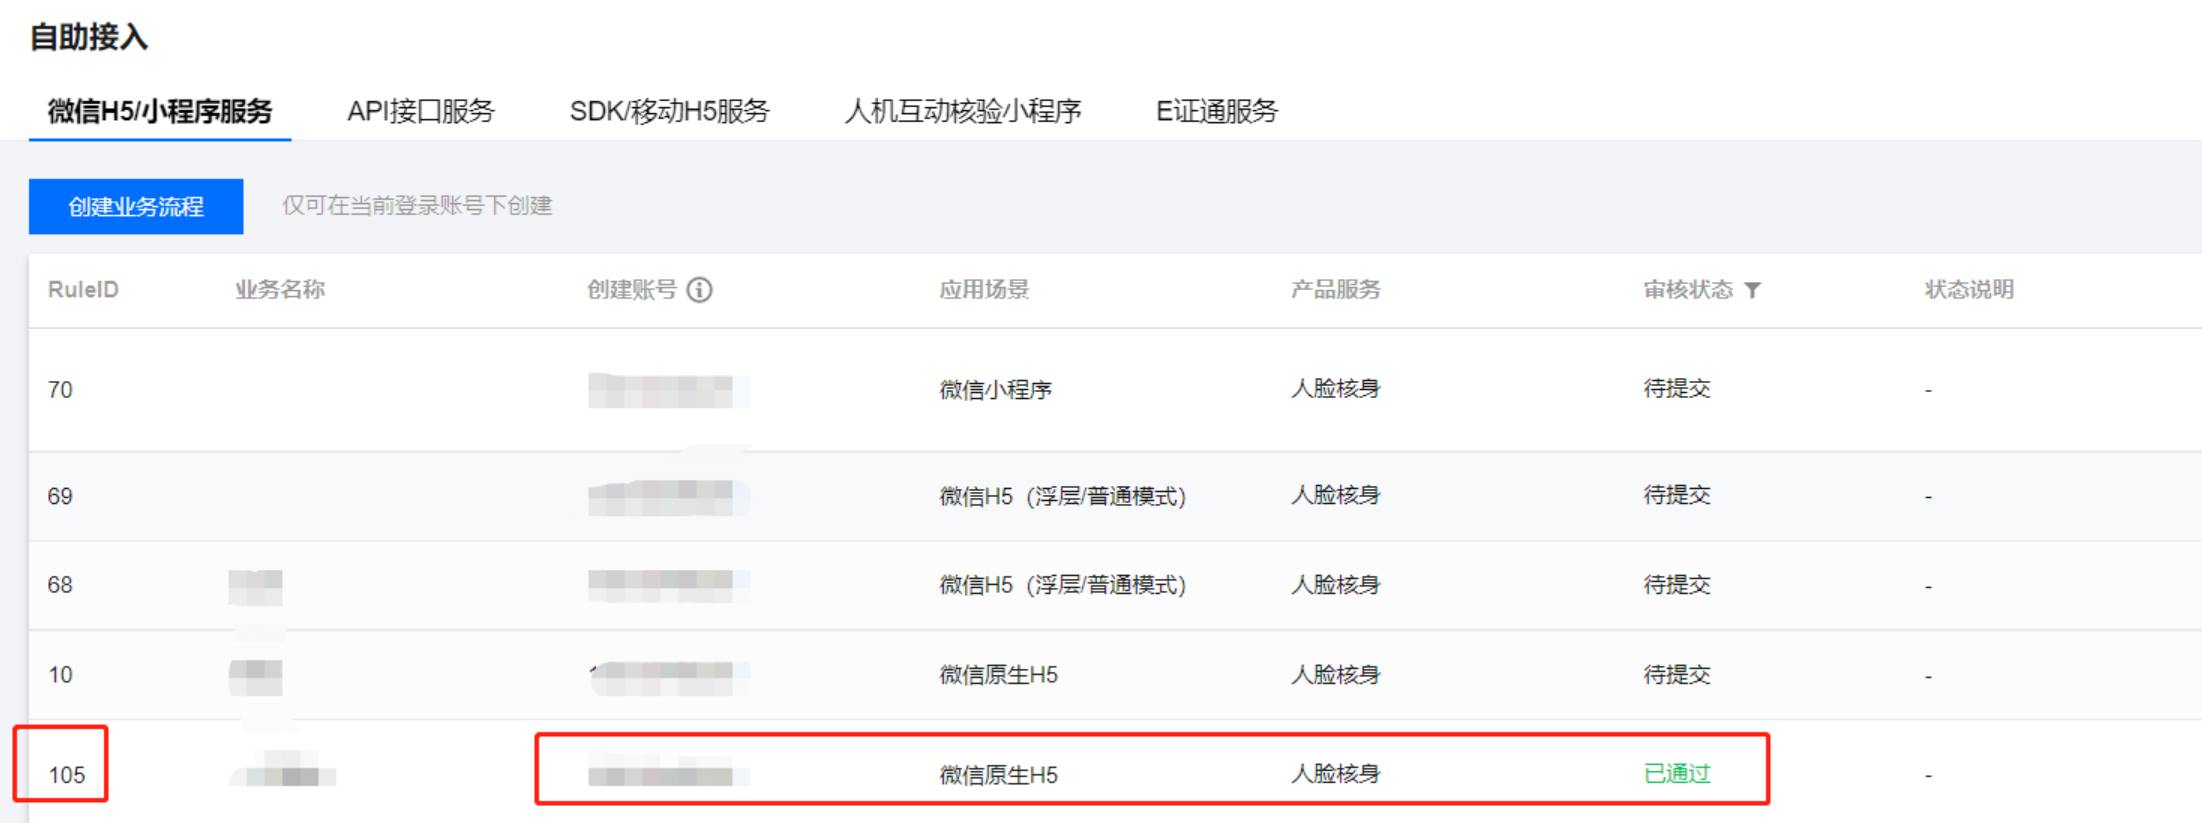The width and height of the screenshot is (2202, 823).
Task: Click 微信原生H5 in the RuleID 10 row
Action: pos(998,675)
